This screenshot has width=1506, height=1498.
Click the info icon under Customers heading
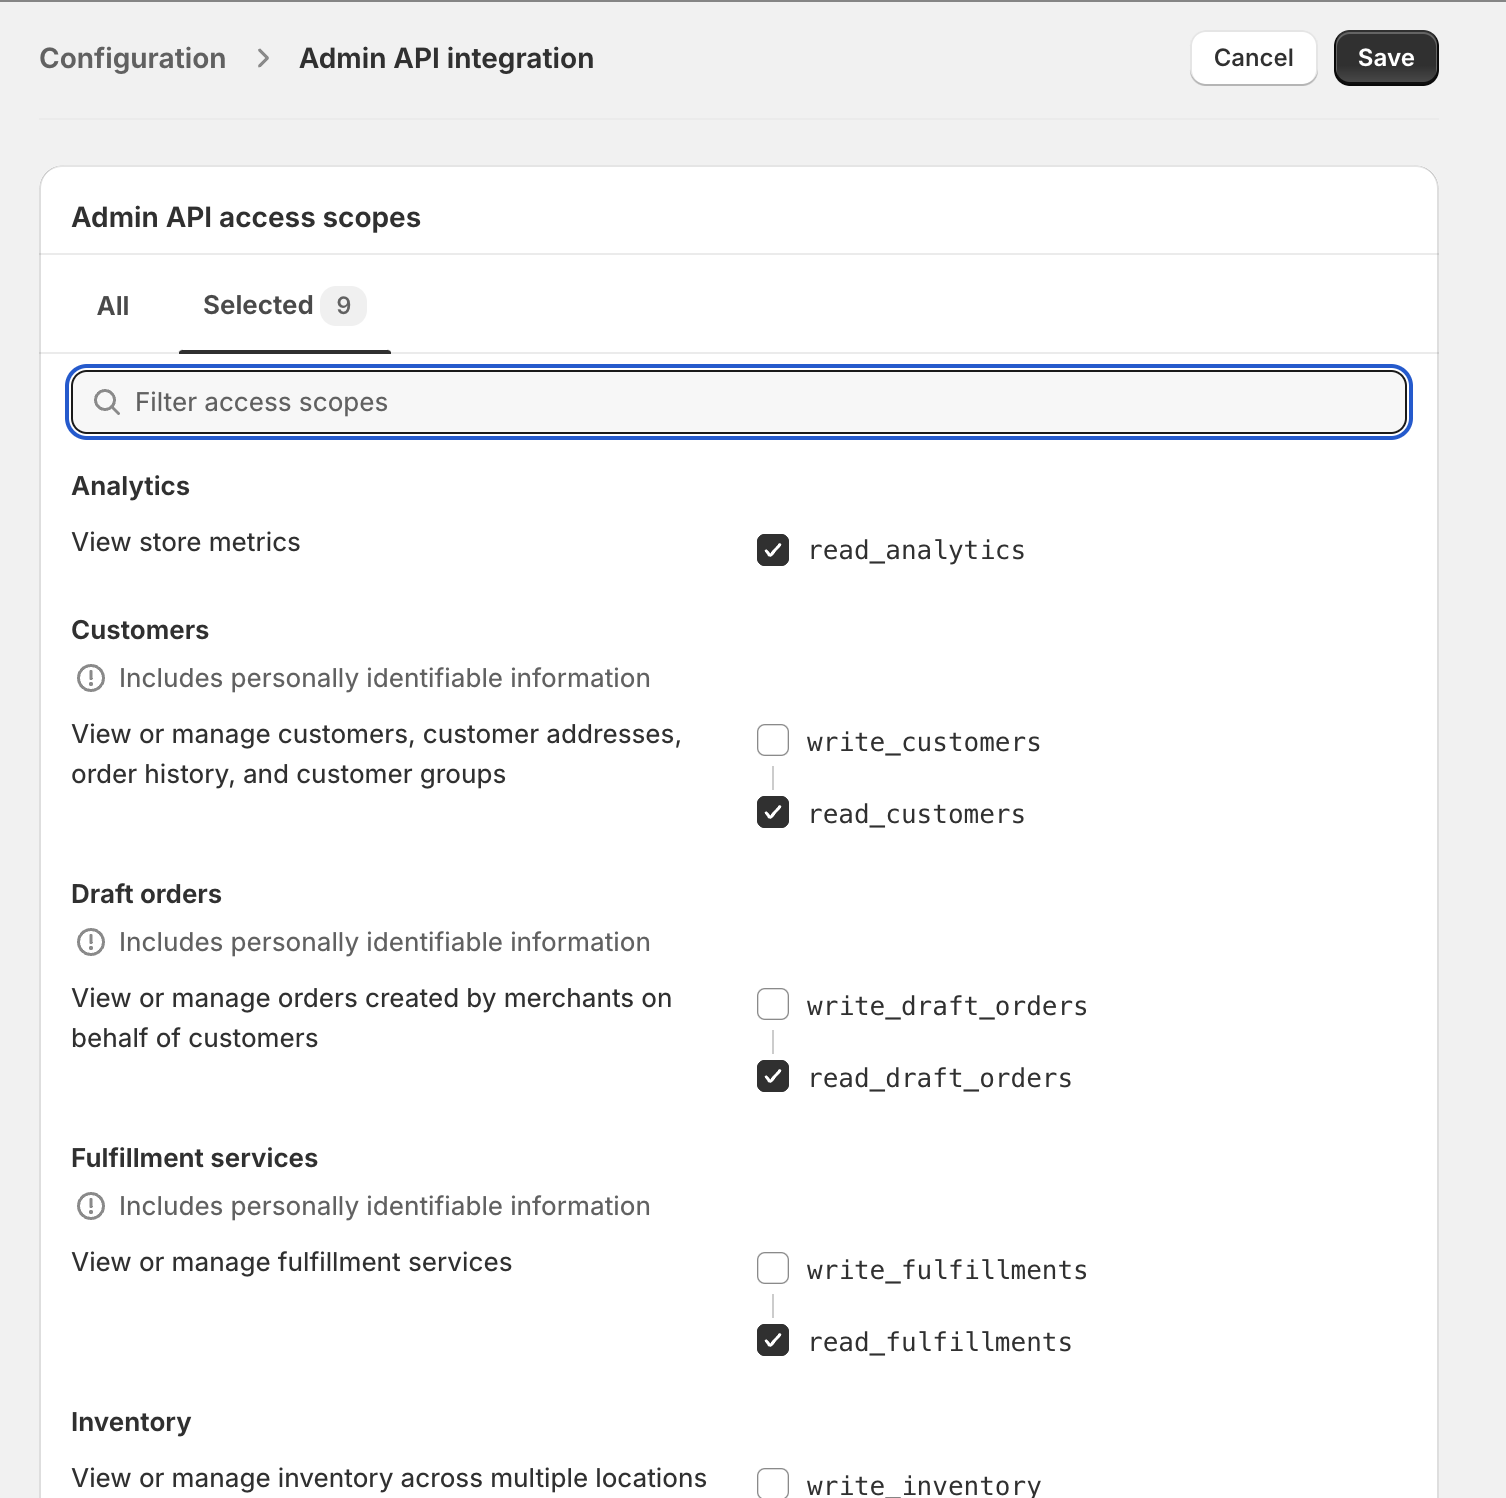click(91, 678)
